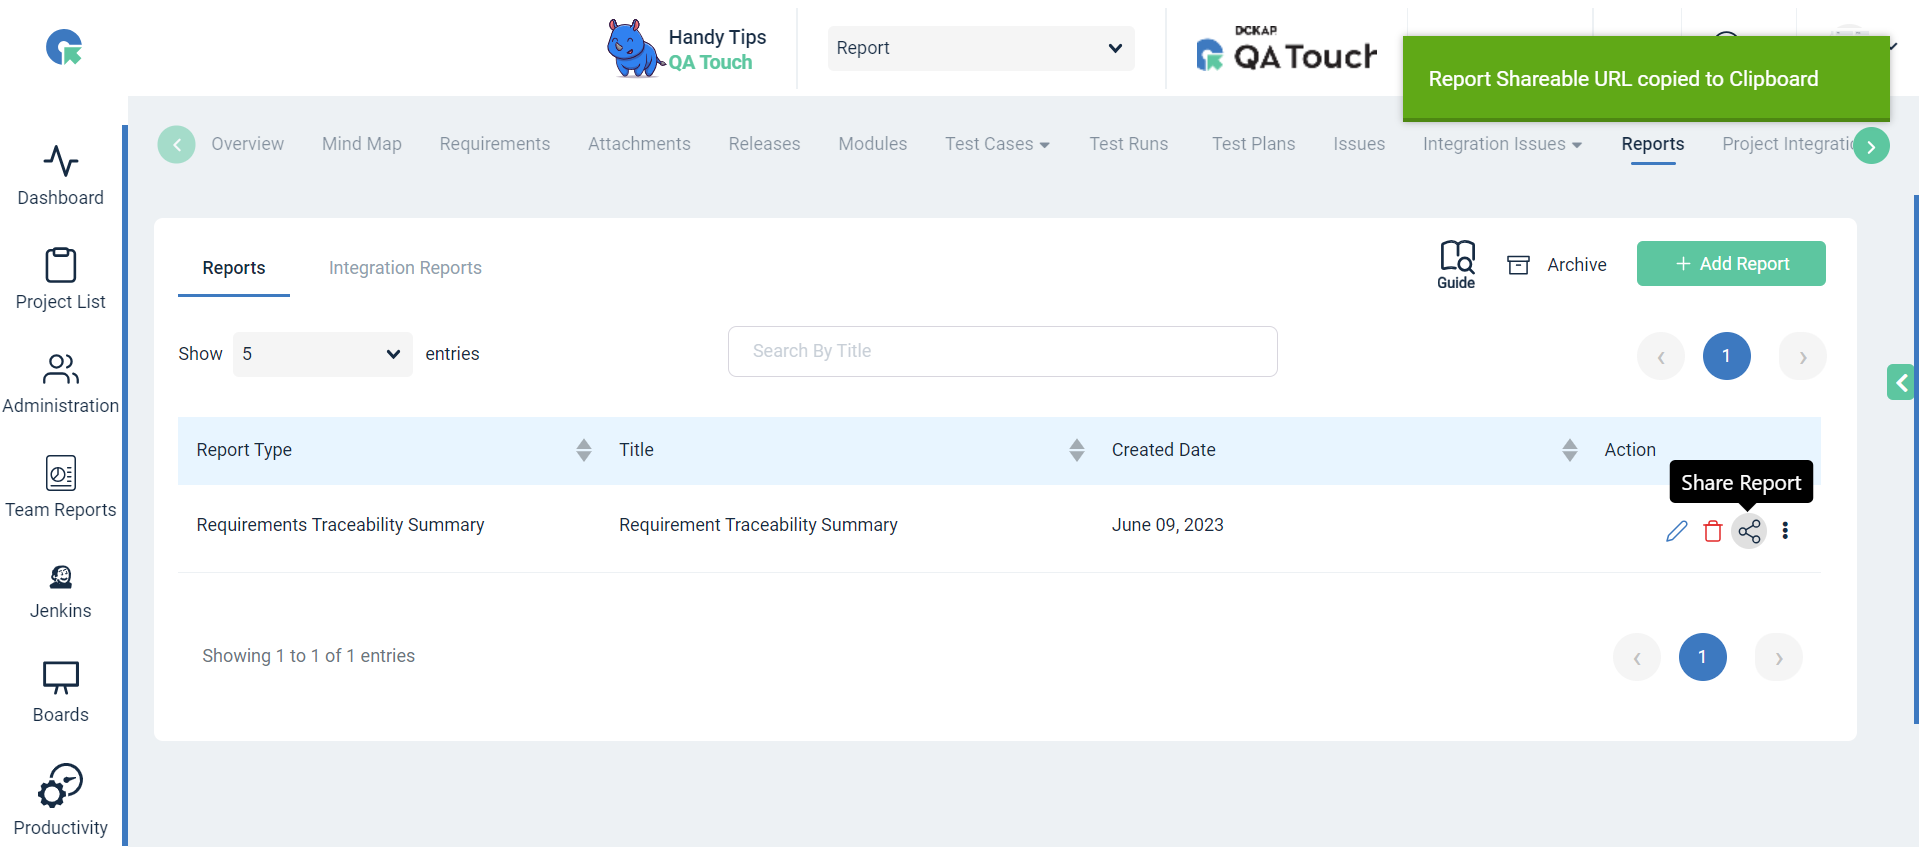Image resolution: width=1919 pixels, height=847 pixels.
Task: Switch to the Mind Map tab
Action: (x=362, y=144)
